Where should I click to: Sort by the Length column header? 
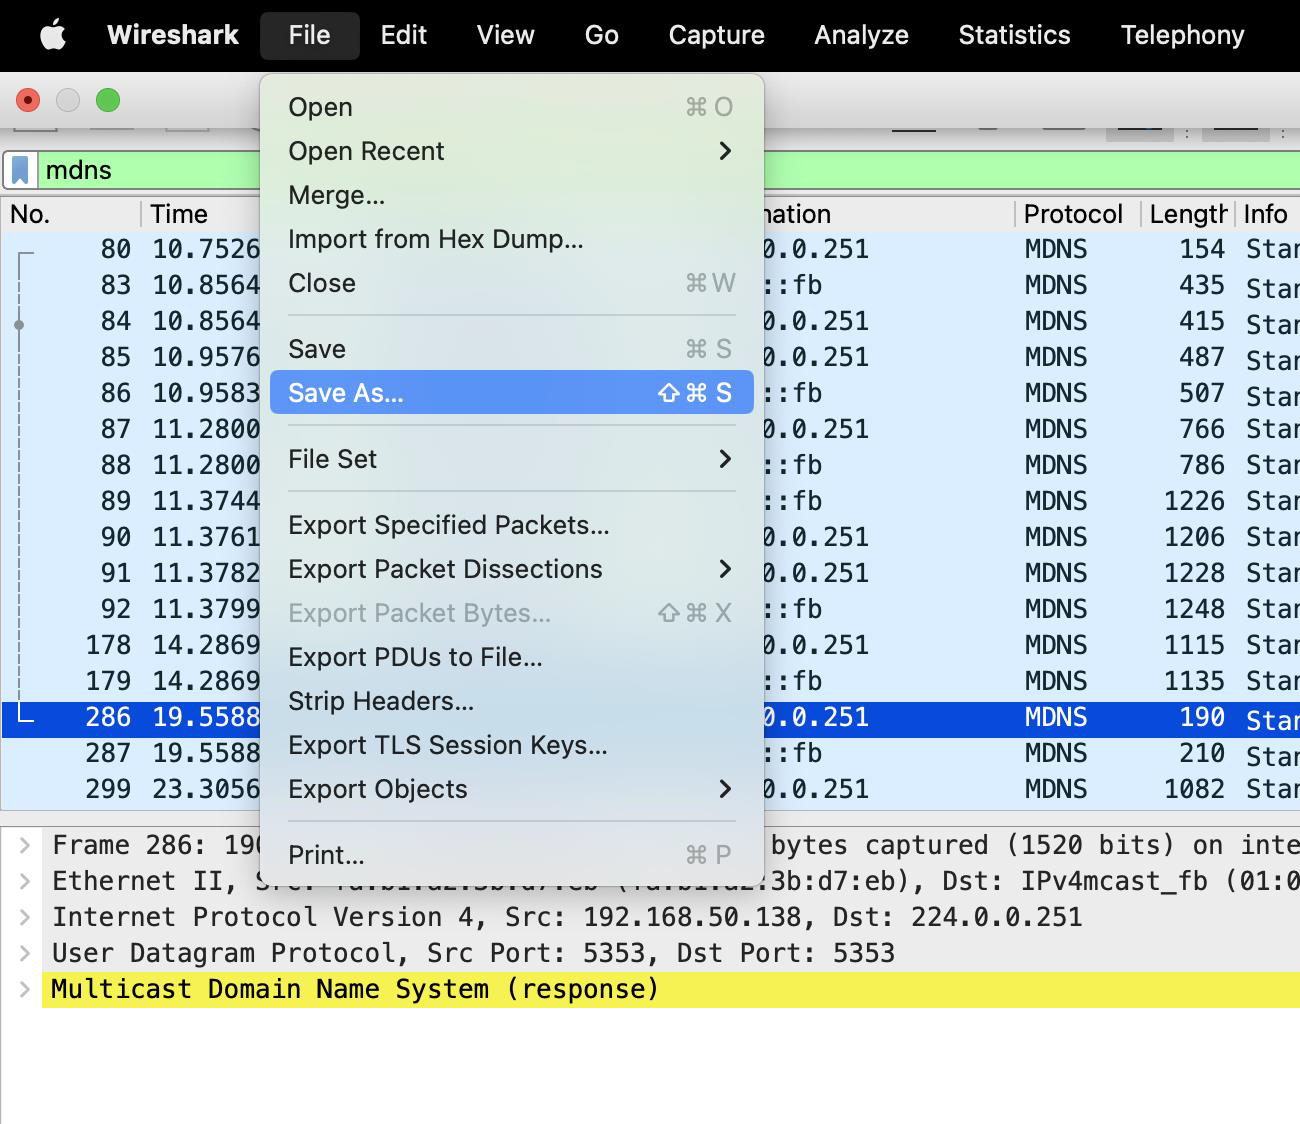(1186, 214)
